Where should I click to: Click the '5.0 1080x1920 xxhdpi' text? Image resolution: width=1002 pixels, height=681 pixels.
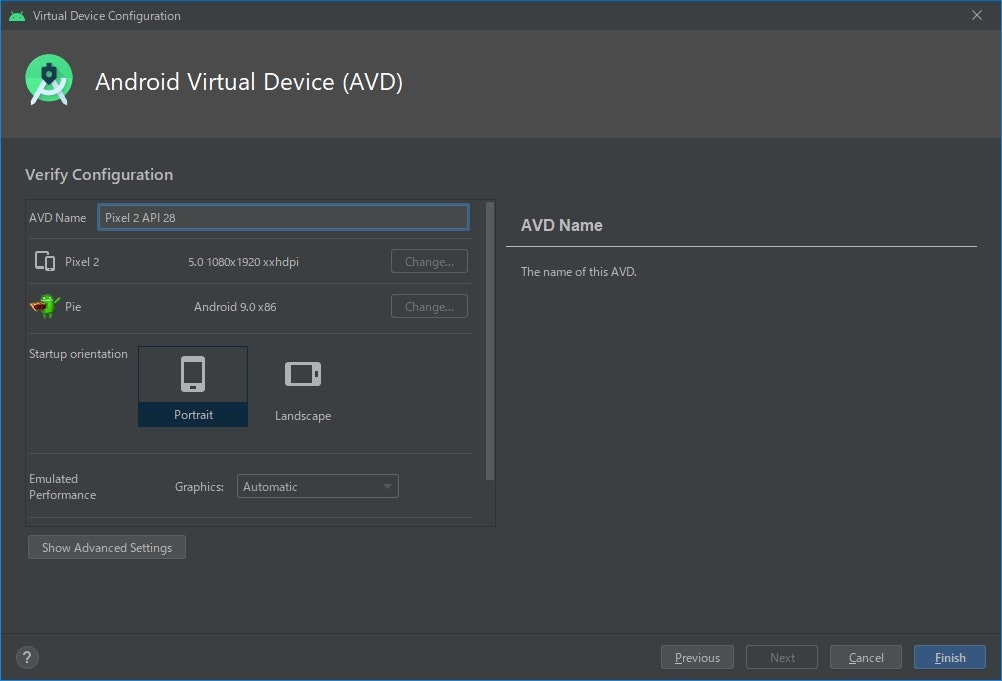click(243, 262)
